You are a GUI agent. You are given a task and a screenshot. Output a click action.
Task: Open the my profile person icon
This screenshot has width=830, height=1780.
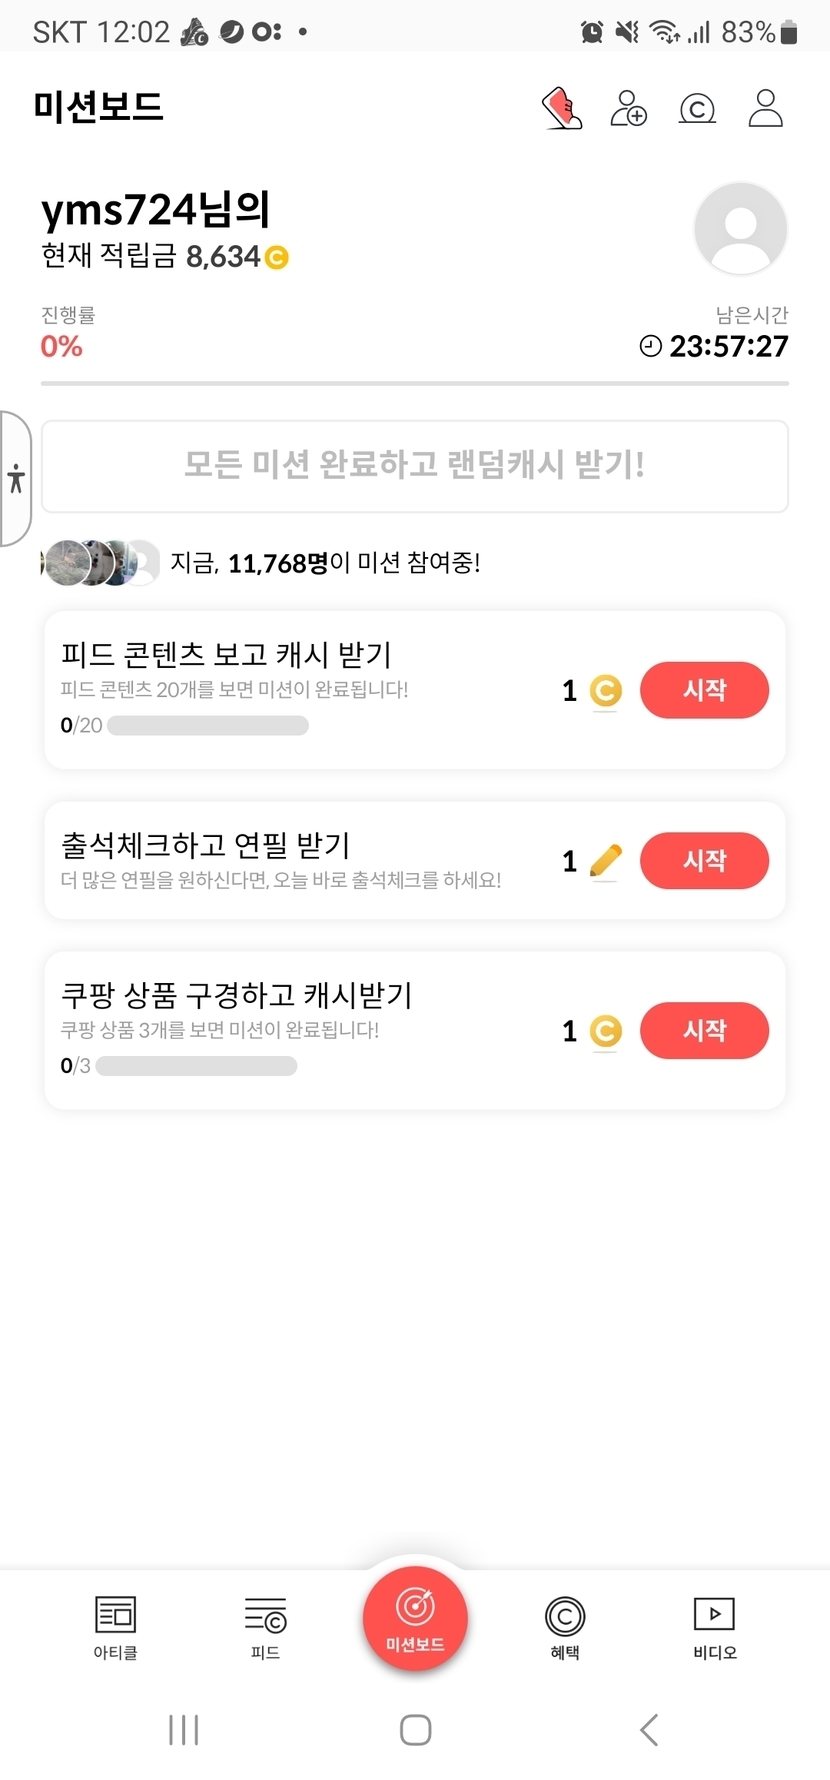point(765,108)
